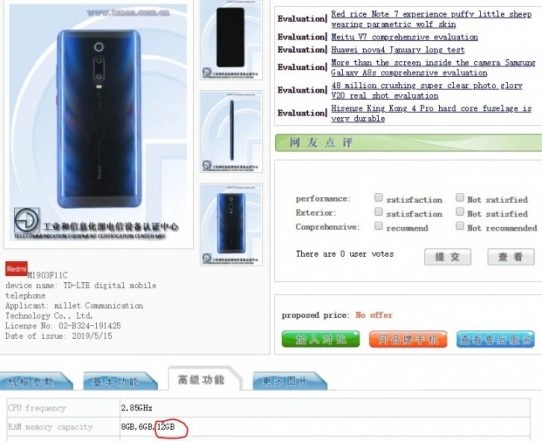Check Not satisfied for Exterior
Viewport: 542px width, 441px height.
point(460,212)
